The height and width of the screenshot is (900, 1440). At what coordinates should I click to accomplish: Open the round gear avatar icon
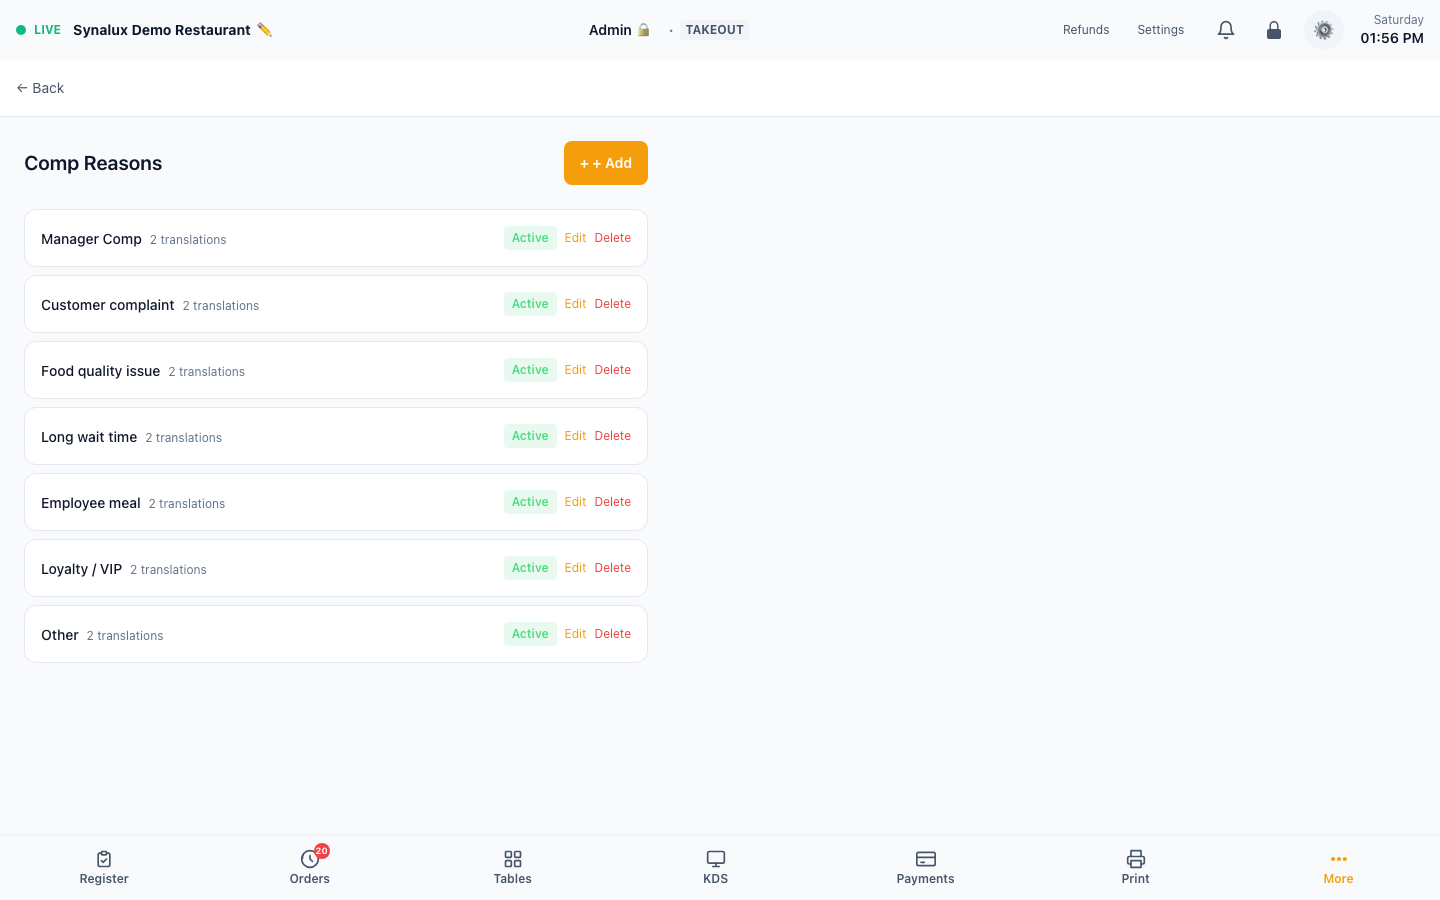coord(1324,30)
